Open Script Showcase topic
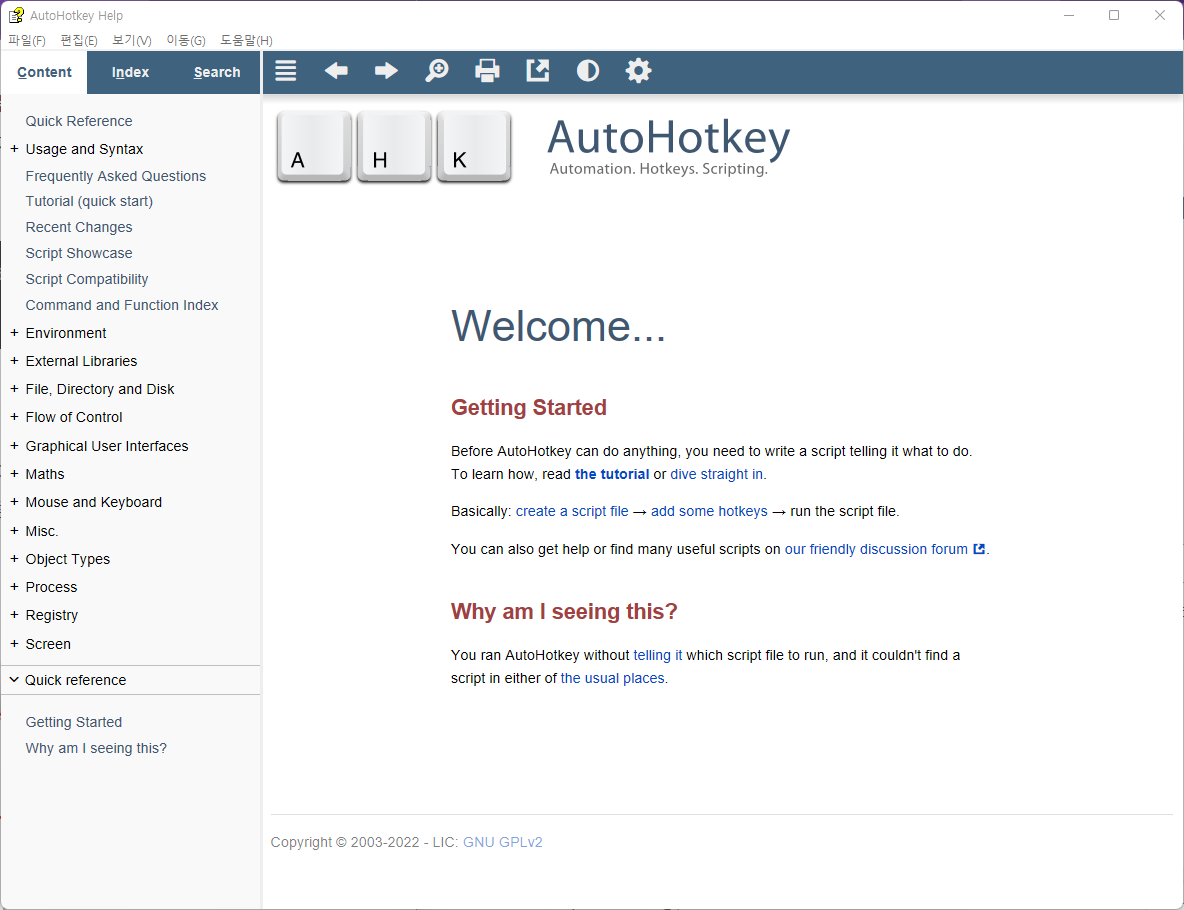The width and height of the screenshot is (1184, 910). tap(79, 253)
